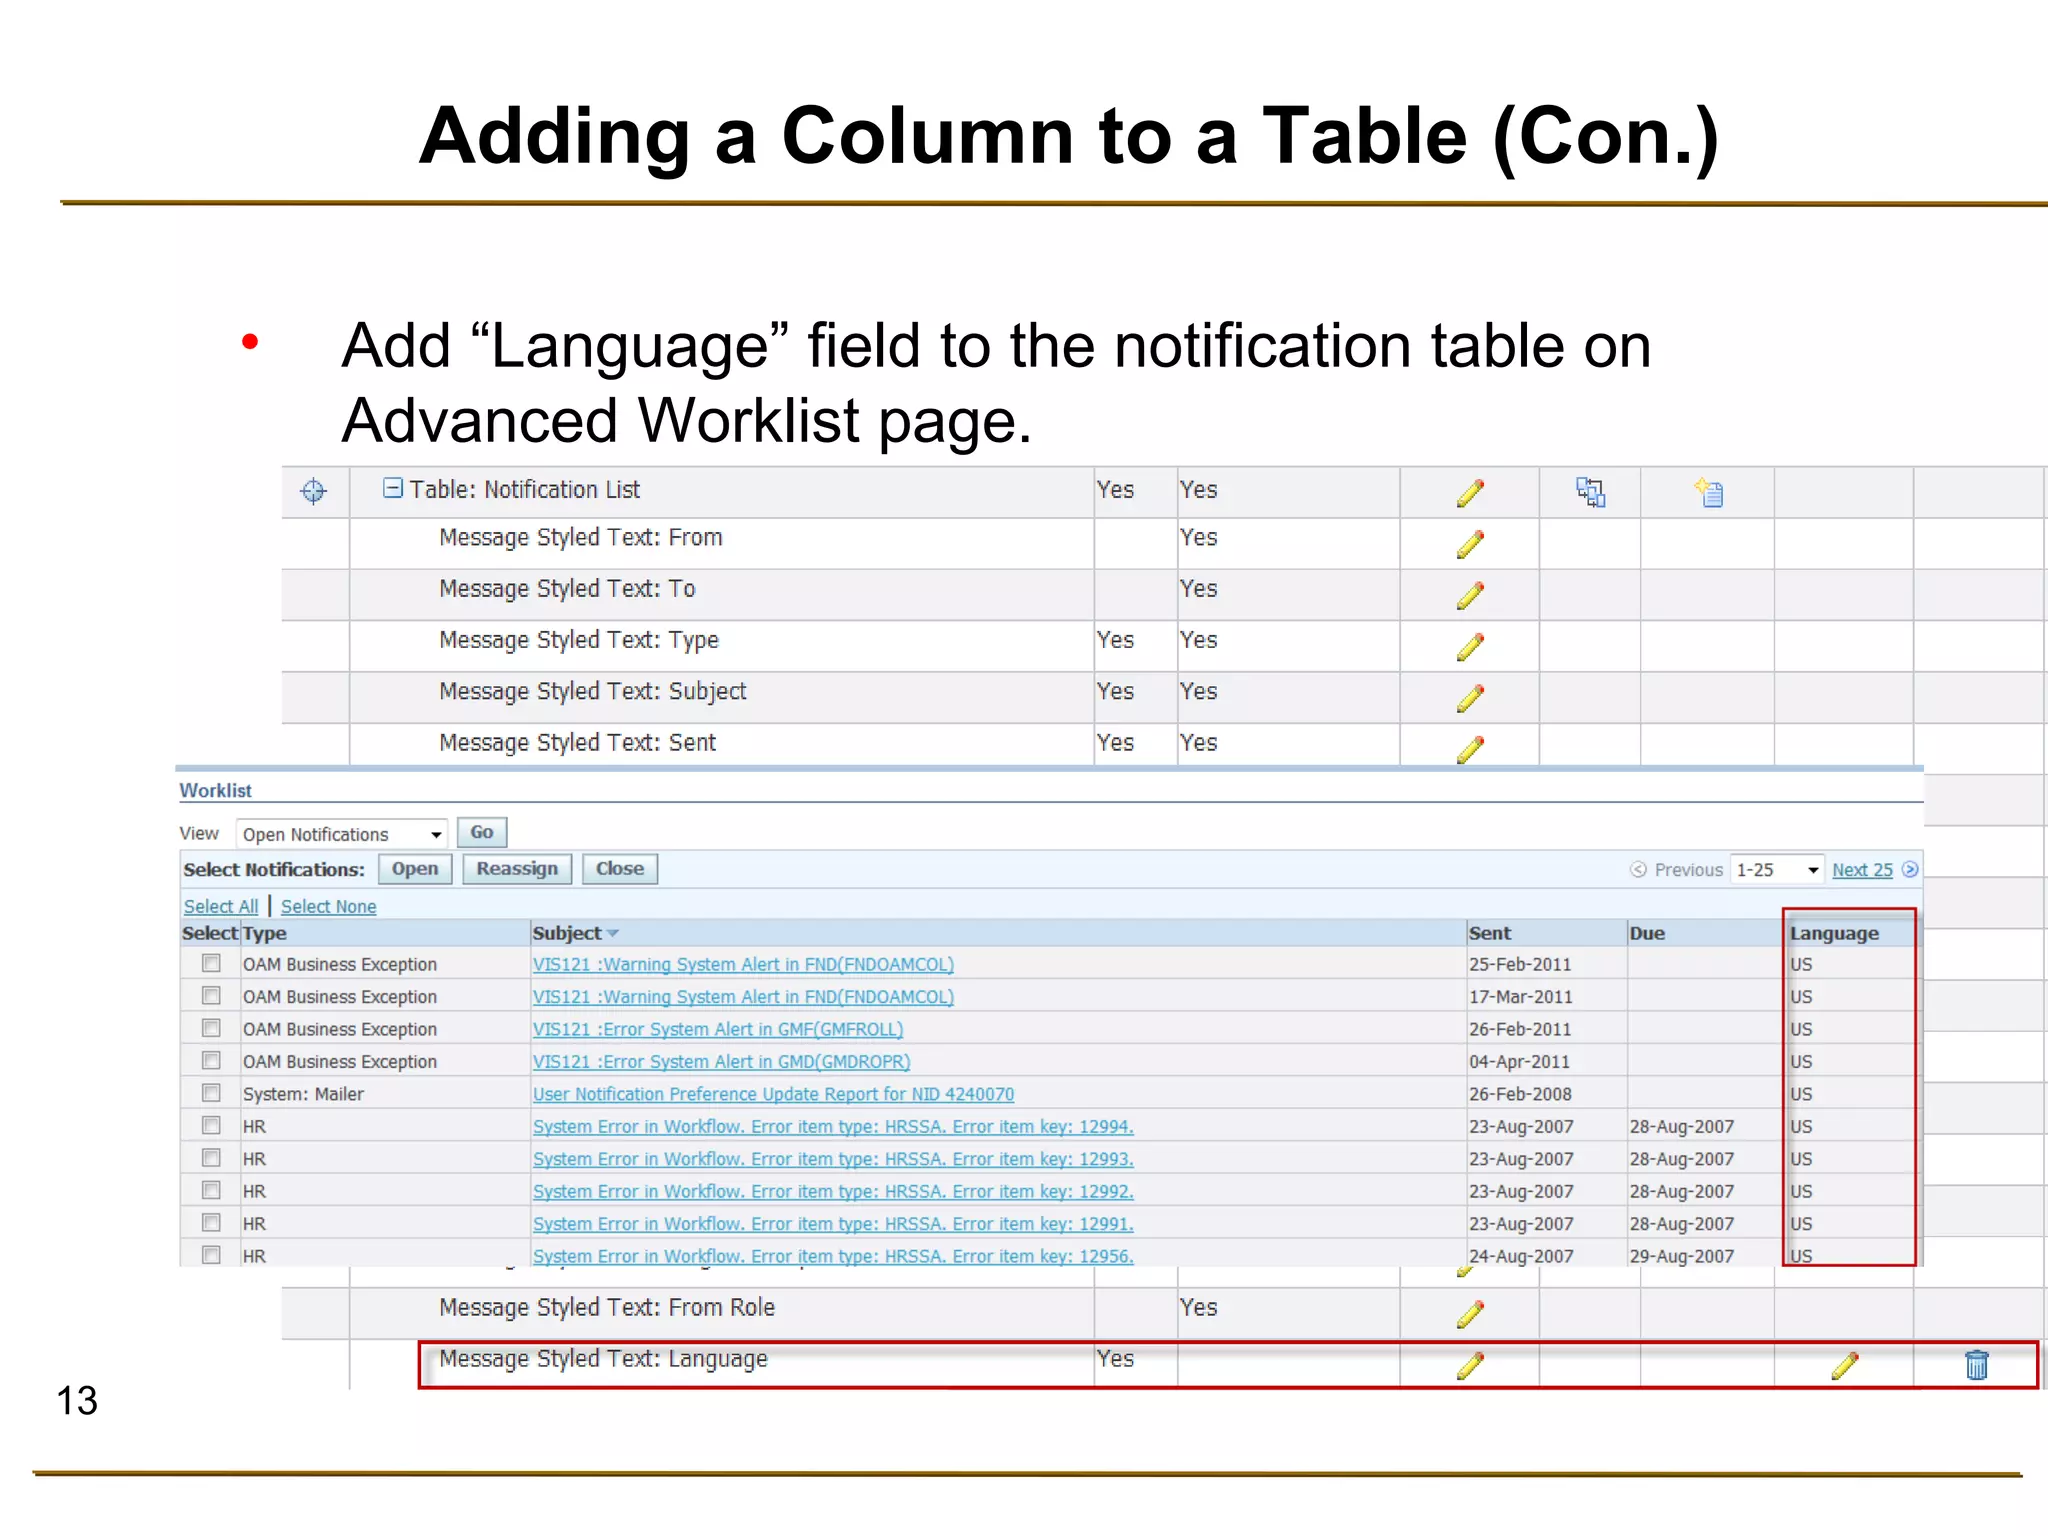Open Workflow error link with key 12991
This screenshot has height=1536, width=2048.
(833, 1223)
